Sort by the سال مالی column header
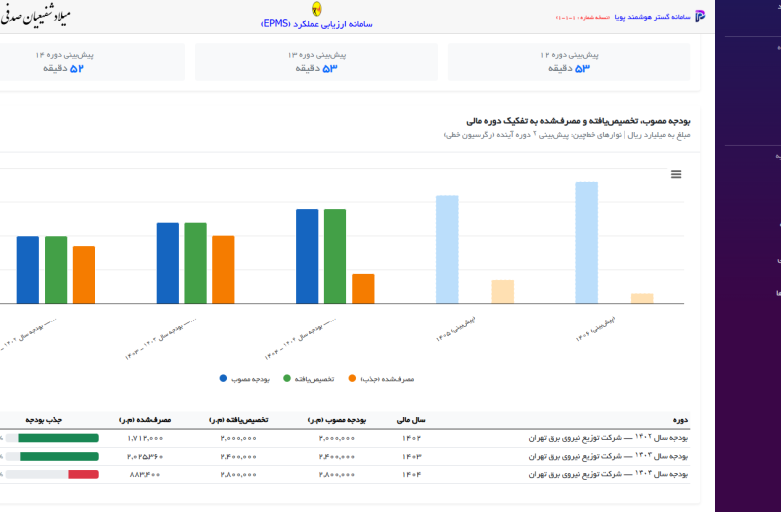This screenshot has width=781, height=512. [x=411, y=420]
